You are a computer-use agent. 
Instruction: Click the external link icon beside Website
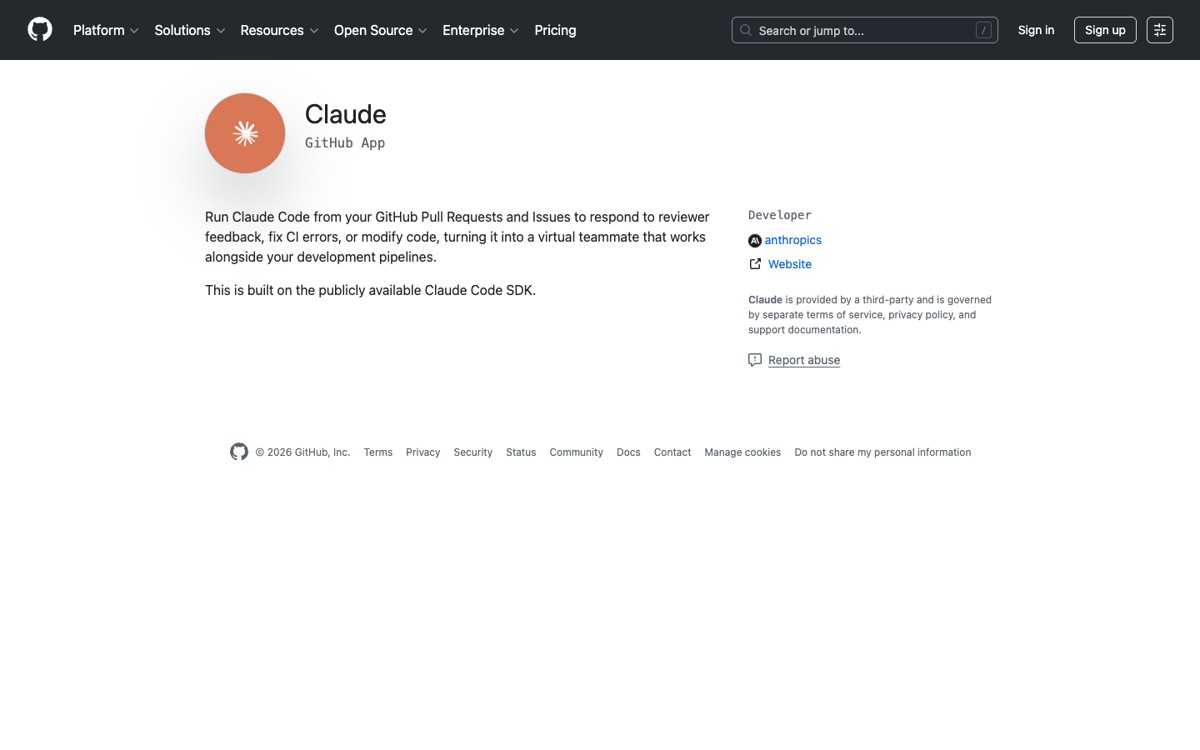[755, 264]
